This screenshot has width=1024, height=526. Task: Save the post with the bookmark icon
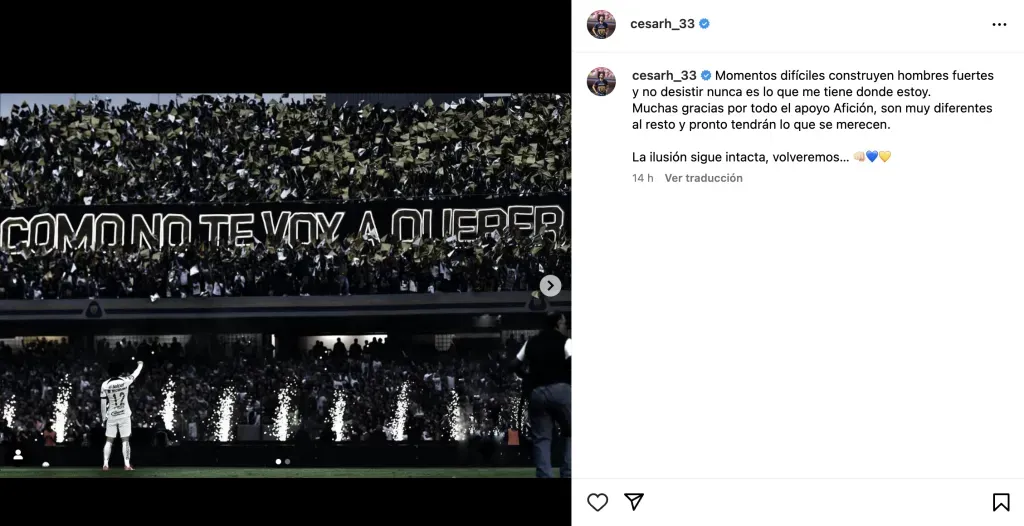point(1001,502)
